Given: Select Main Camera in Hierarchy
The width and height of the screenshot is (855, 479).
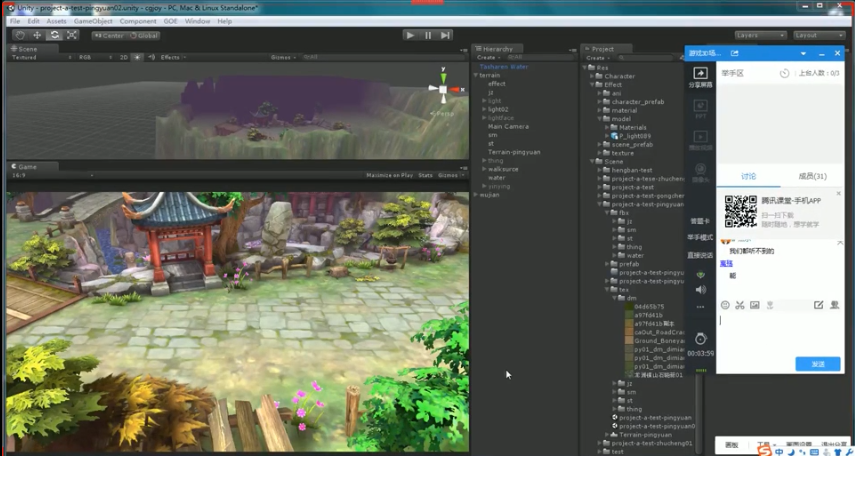Looking at the screenshot, I should [x=508, y=127].
